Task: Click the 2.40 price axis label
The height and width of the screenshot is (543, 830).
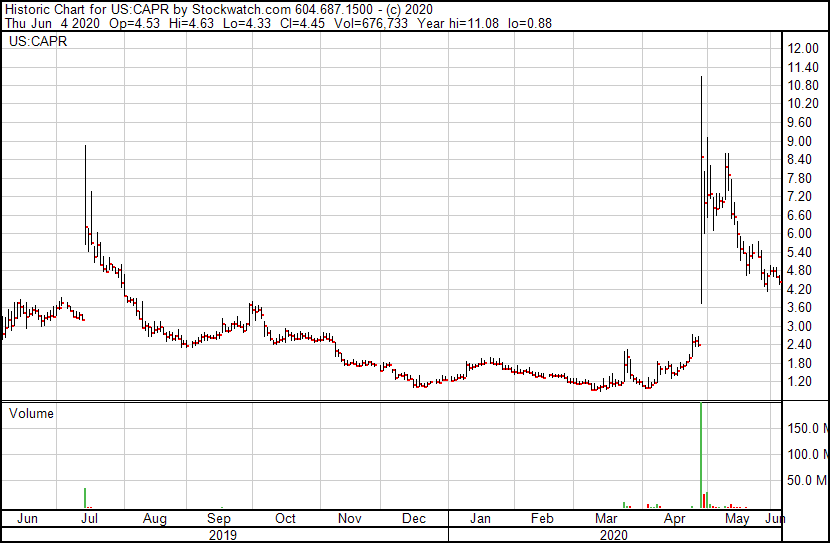Action: pos(799,345)
